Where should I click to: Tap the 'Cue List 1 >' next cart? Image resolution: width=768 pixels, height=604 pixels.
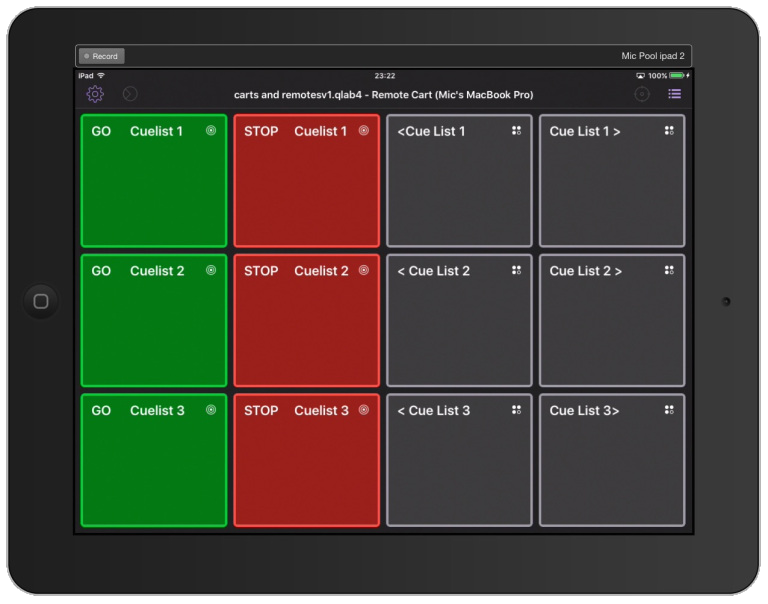point(612,181)
